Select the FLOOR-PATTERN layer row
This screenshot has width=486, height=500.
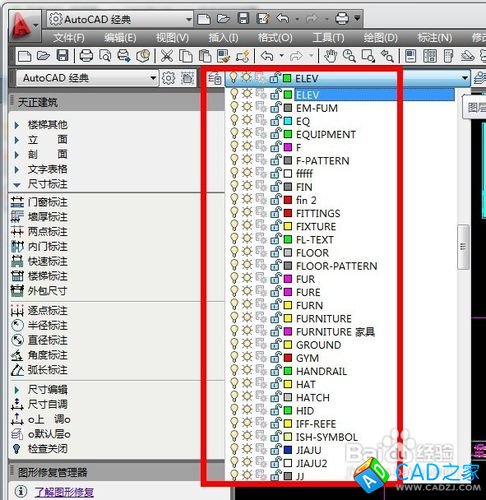point(340,266)
